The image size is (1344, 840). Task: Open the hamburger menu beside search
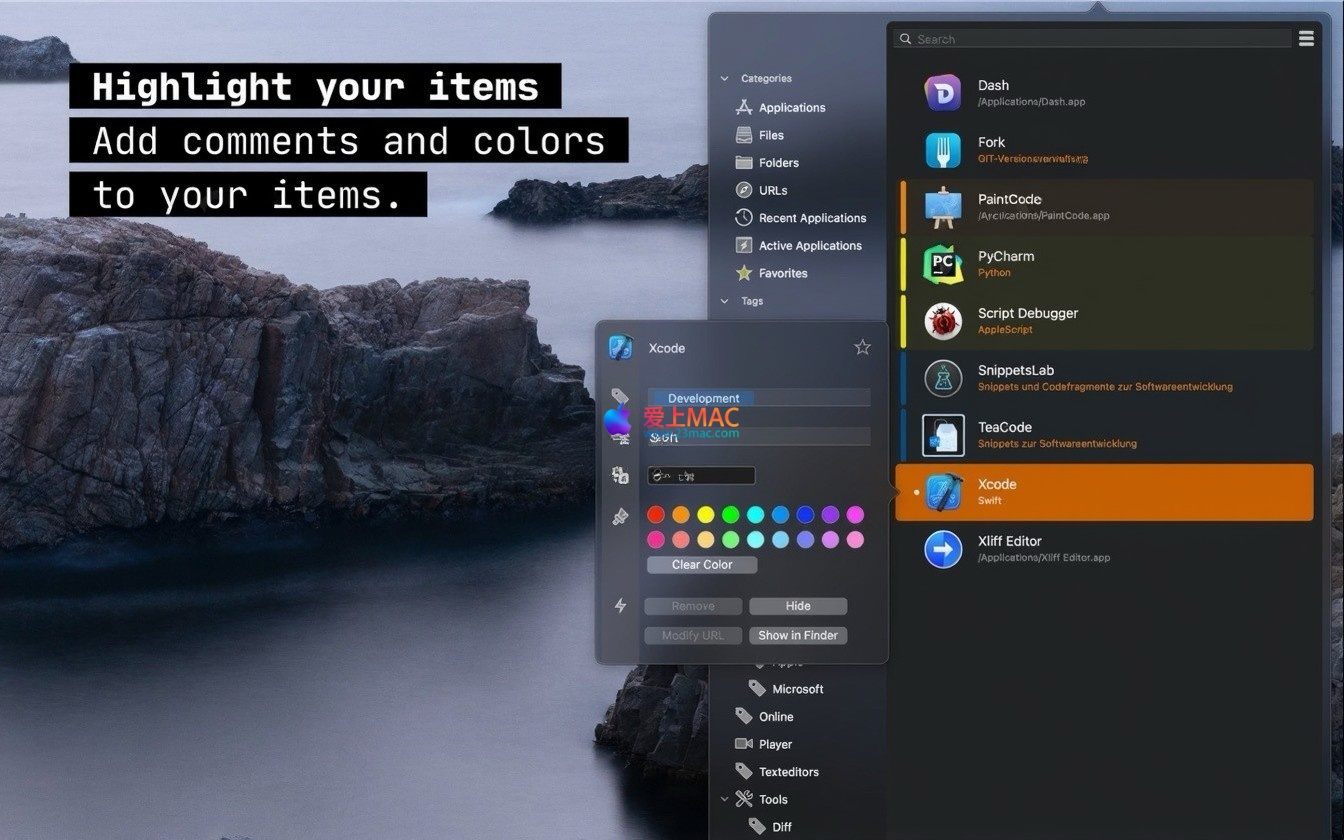click(x=1306, y=39)
